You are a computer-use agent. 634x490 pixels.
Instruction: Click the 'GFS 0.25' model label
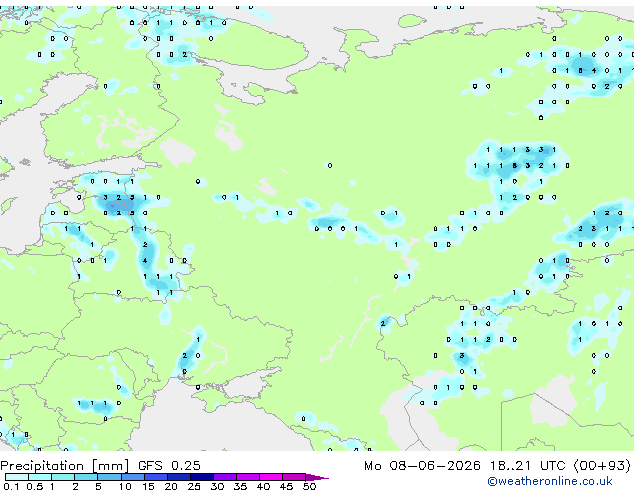169,466
